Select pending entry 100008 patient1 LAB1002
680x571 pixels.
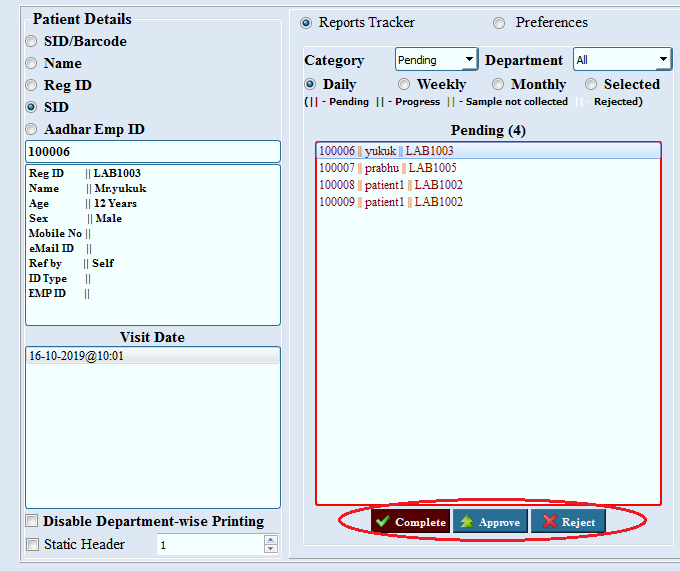tap(488, 185)
